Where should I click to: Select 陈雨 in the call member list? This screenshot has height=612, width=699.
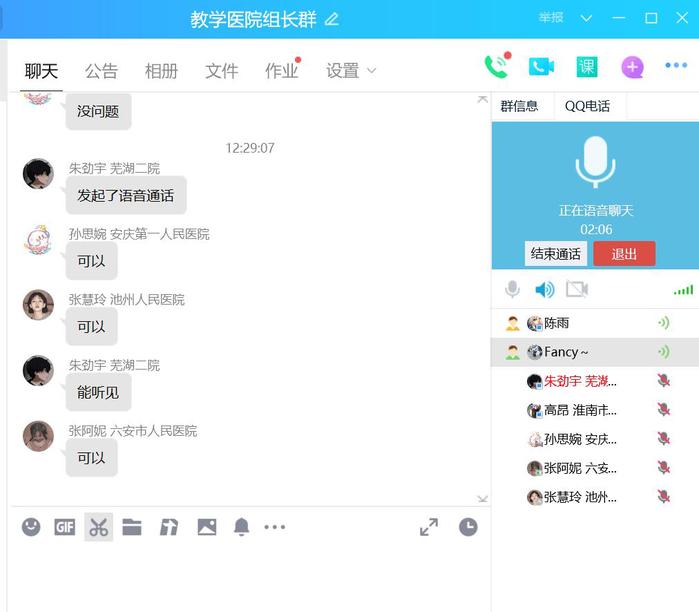coord(595,323)
